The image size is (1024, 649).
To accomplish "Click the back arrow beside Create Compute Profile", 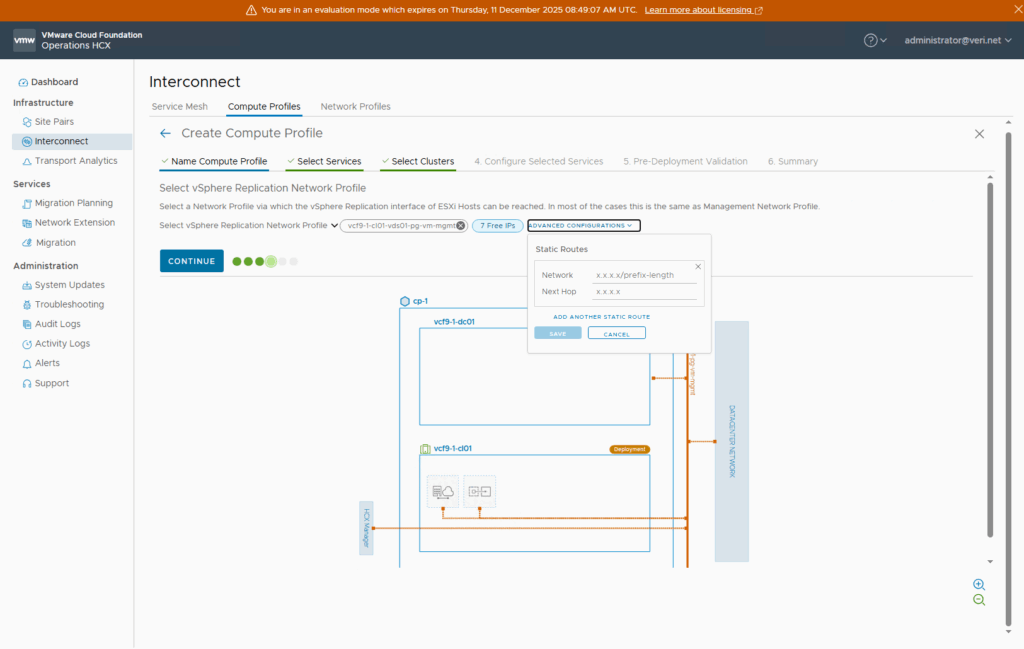I will click(x=166, y=133).
